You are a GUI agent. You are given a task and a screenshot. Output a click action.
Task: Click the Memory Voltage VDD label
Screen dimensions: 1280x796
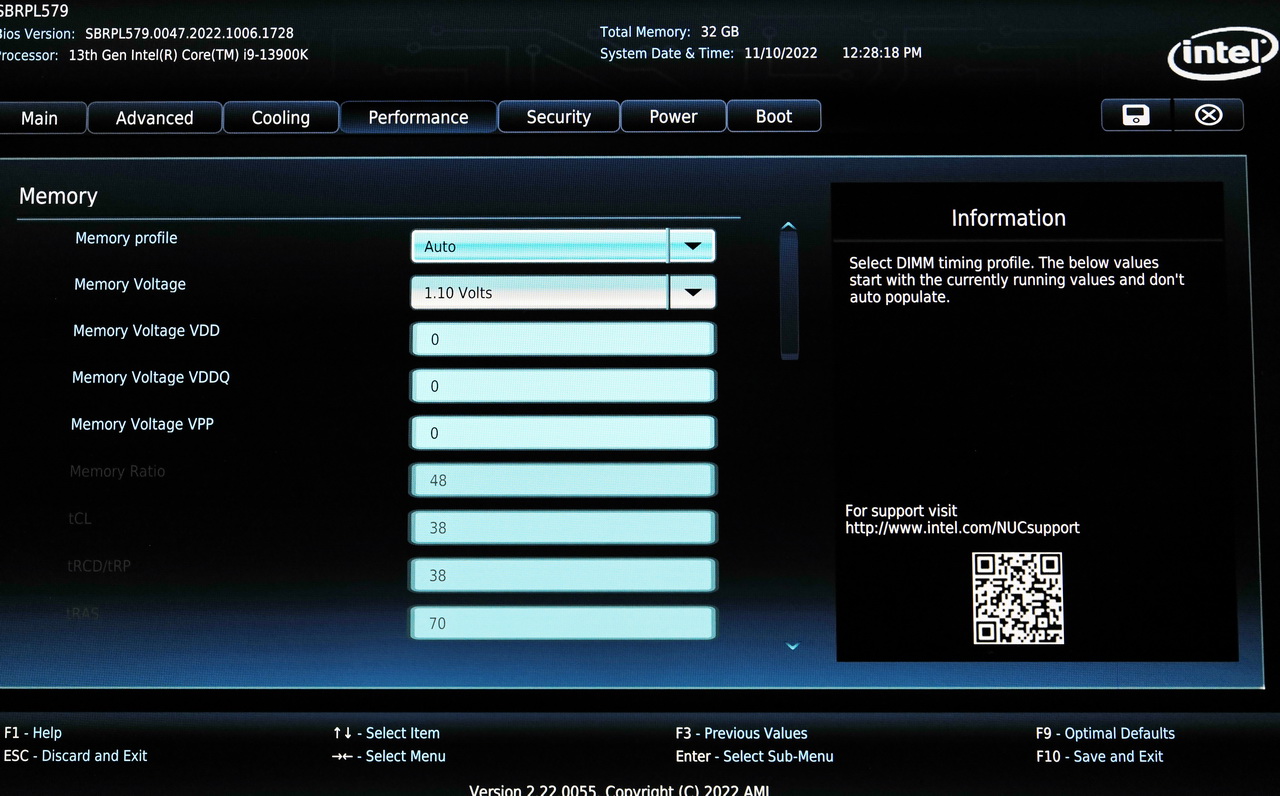click(146, 330)
